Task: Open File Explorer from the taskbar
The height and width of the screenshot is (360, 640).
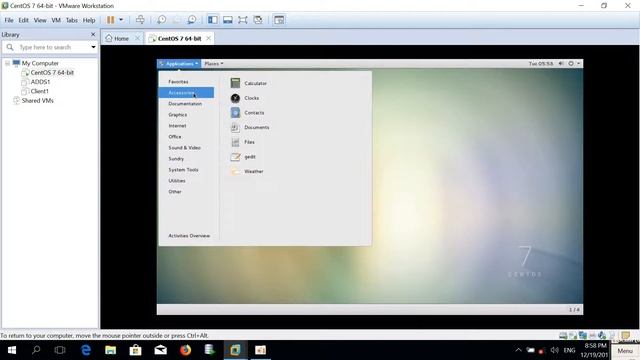Action: (x=111, y=350)
